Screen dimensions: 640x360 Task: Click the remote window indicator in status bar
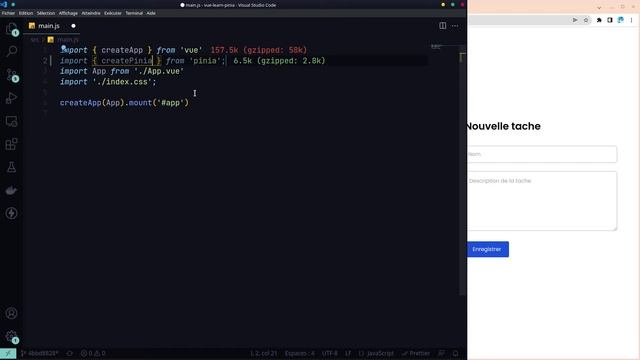pos(8,353)
